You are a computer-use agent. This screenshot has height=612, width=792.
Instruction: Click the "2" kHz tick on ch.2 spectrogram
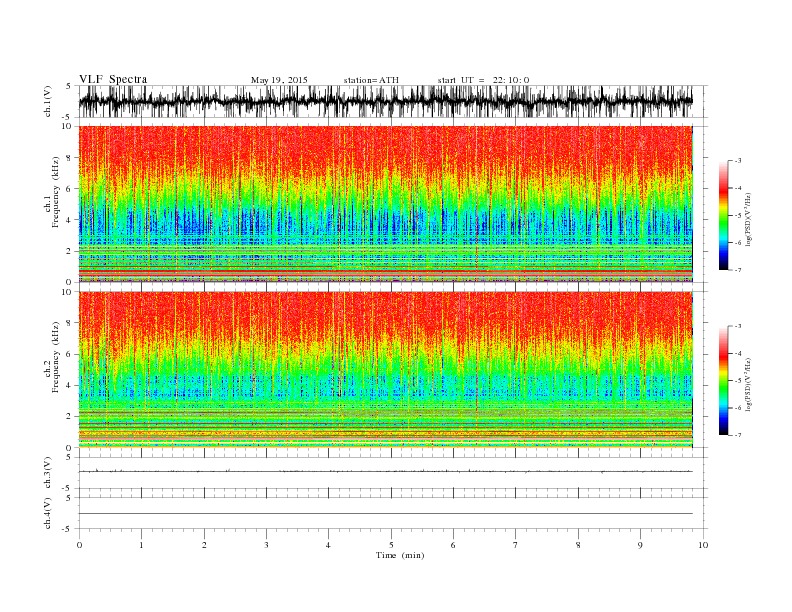tap(69, 417)
